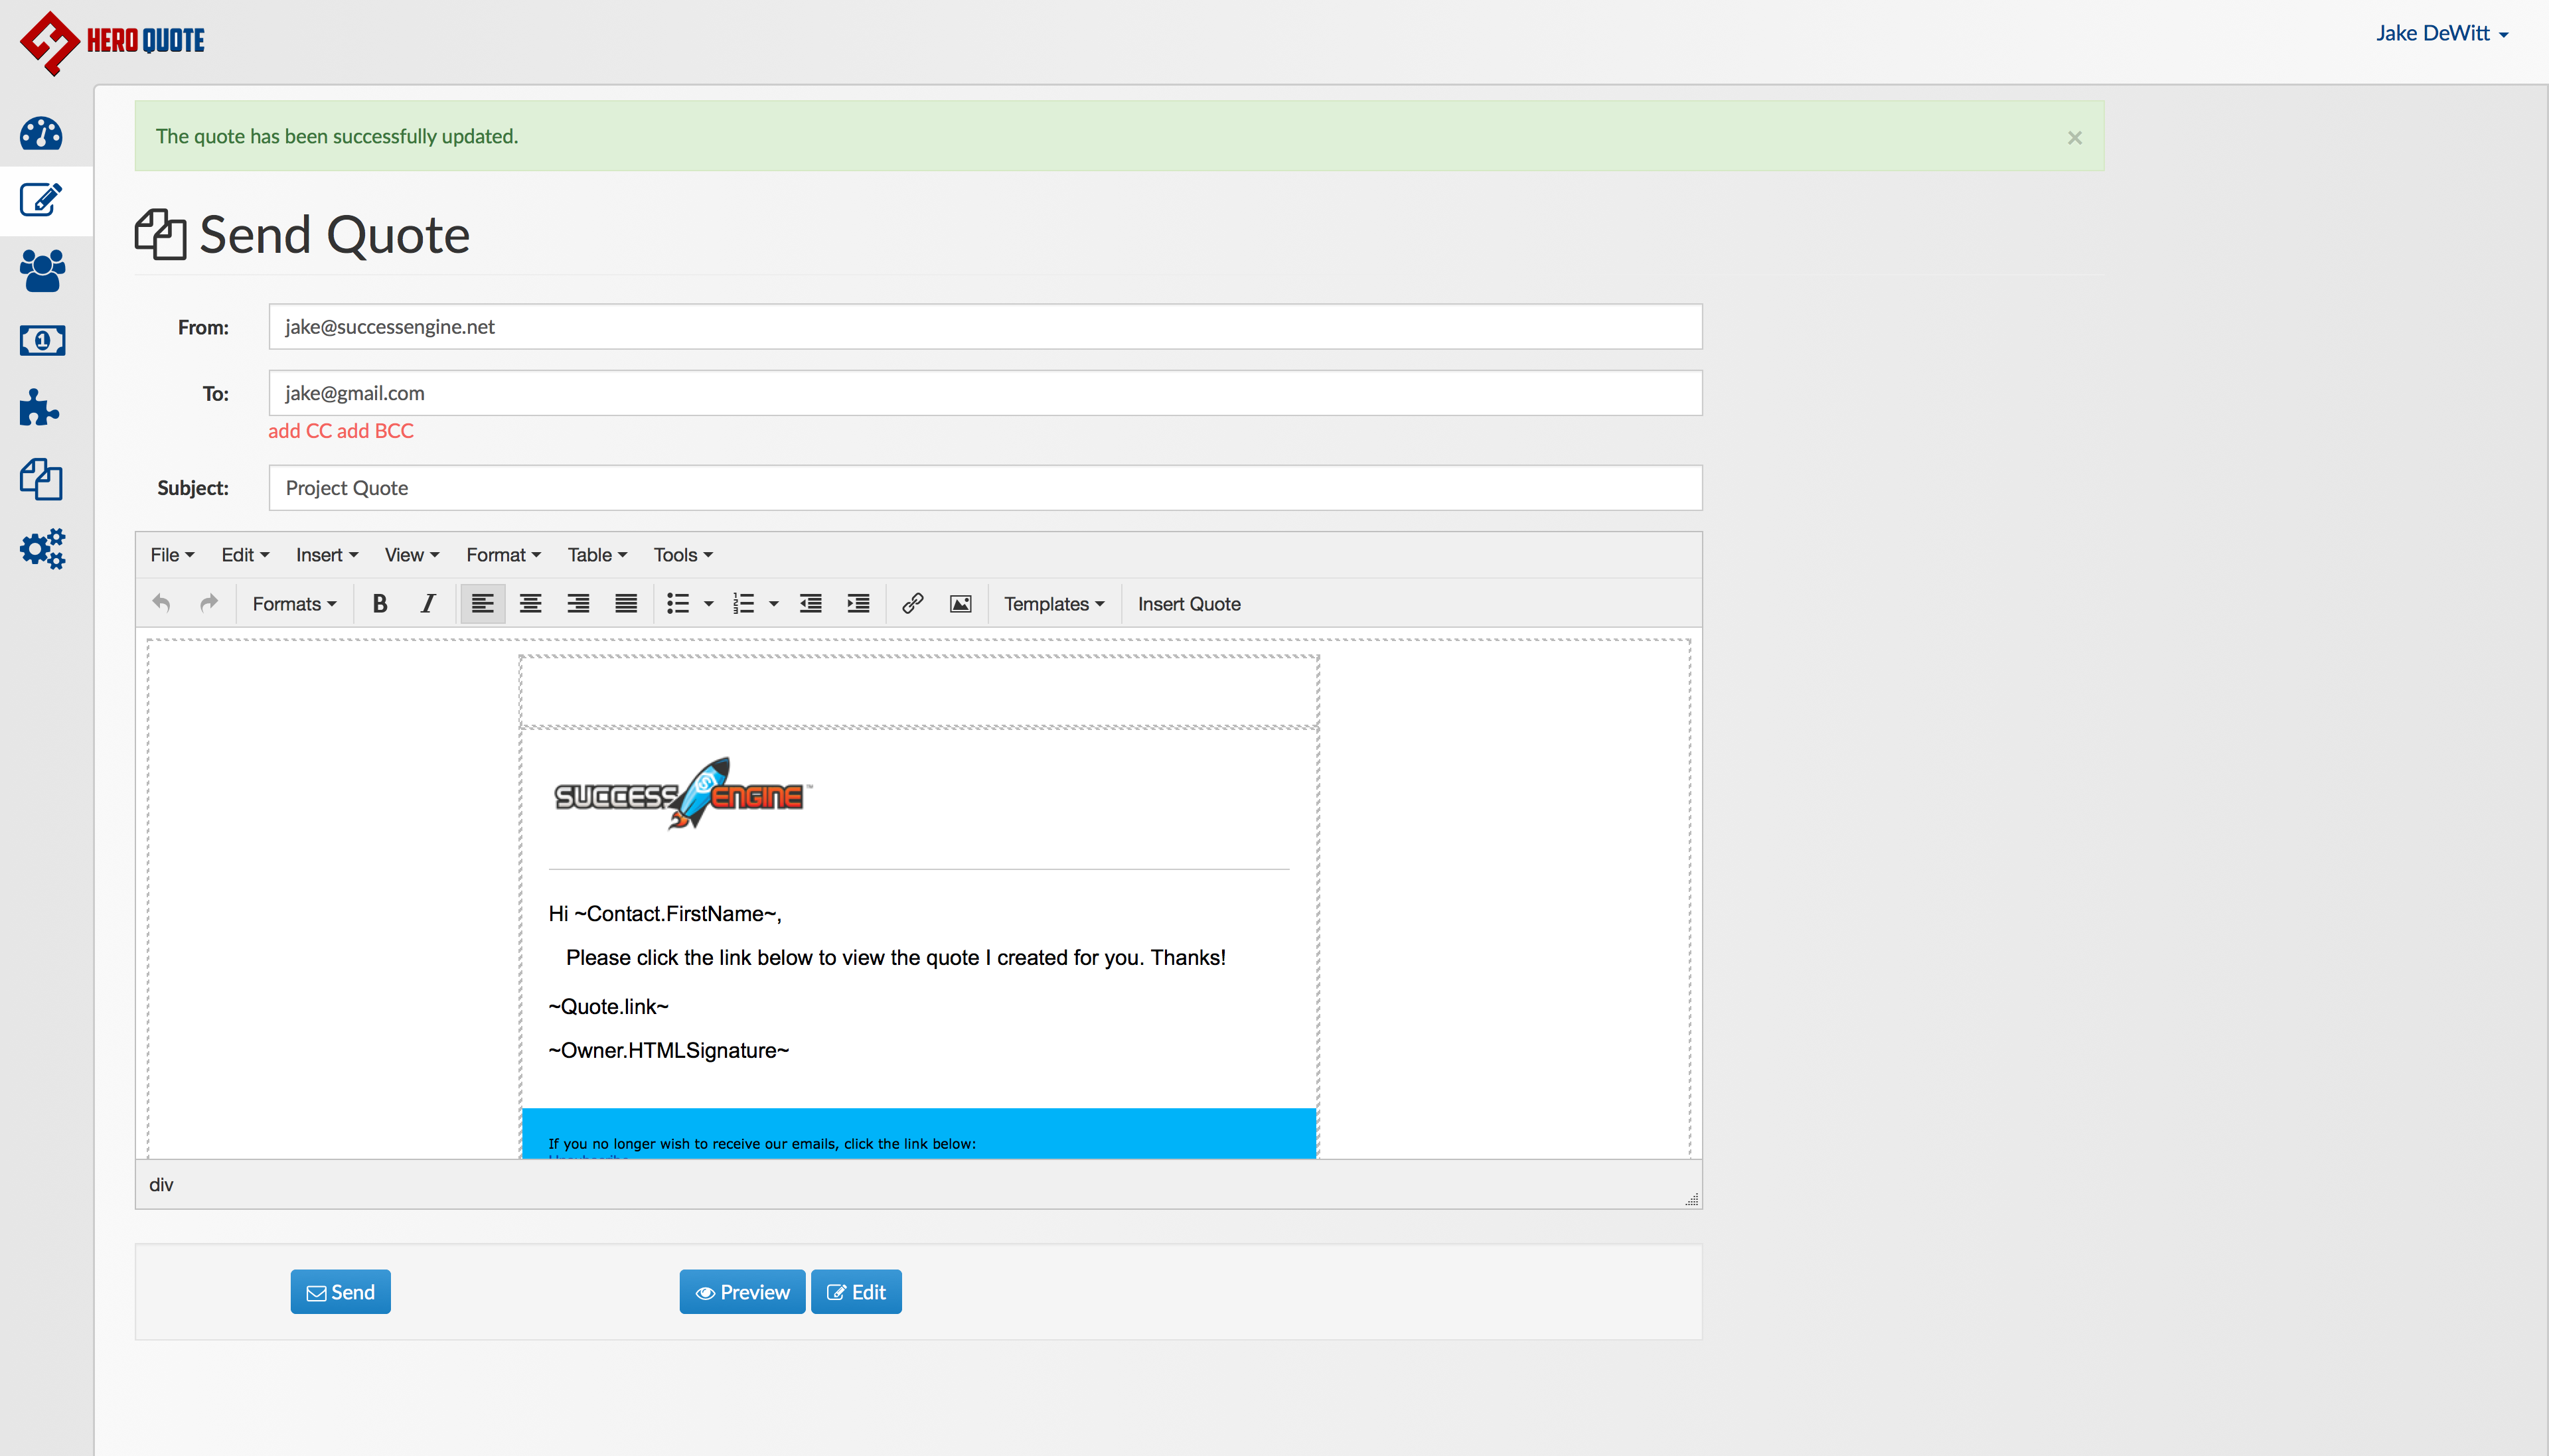Open the dashboard gauge sidebar icon
The width and height of the screenshot is (2549, 1456).
(x=41, y=133)
